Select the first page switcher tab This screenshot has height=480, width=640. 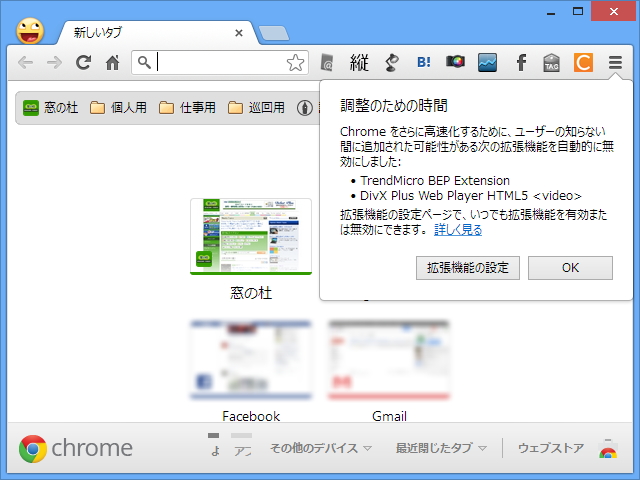(214, 445)
